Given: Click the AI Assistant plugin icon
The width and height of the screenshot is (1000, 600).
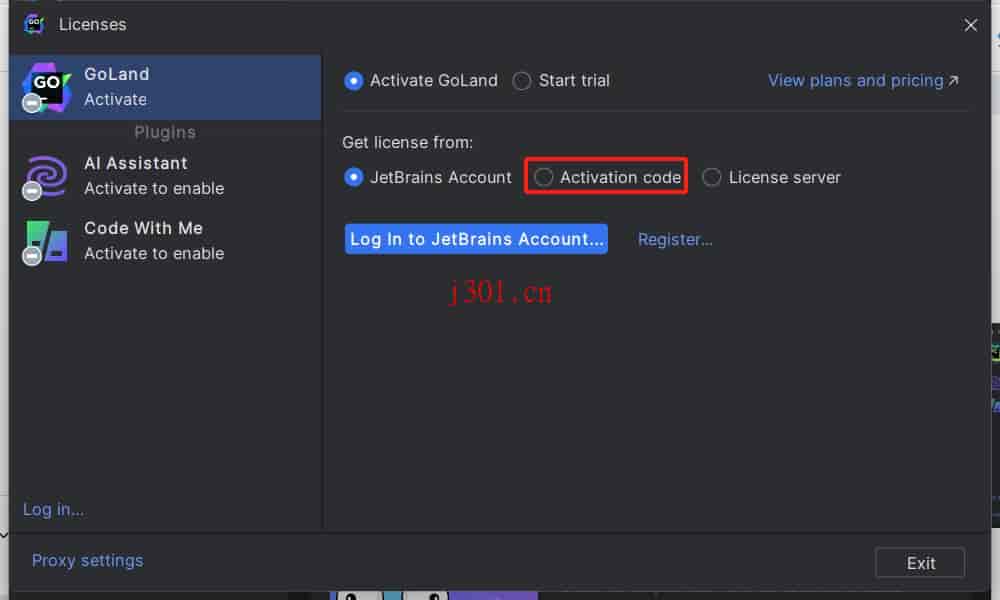Looking at the screenshot, I should [45, 177].
